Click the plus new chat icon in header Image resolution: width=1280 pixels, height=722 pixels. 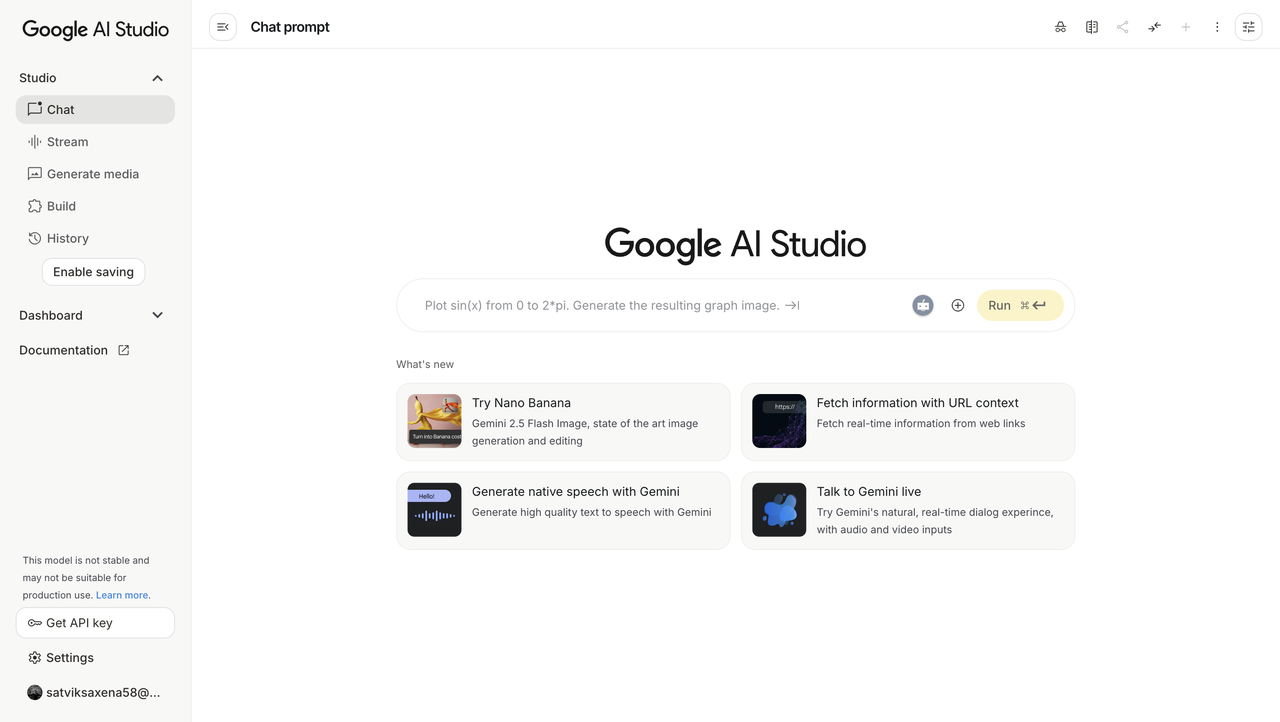1186,27
